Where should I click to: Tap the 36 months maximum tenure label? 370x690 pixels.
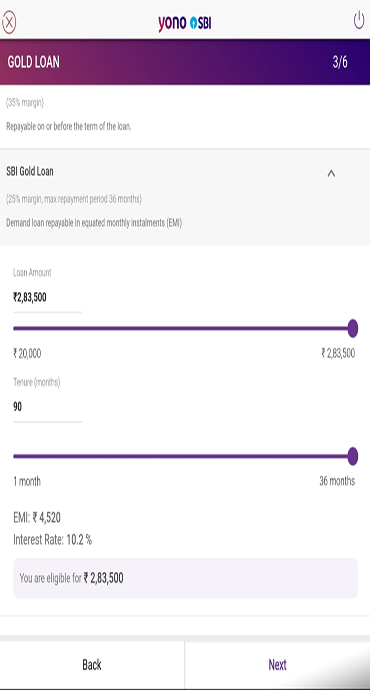[x=337, y=481]
